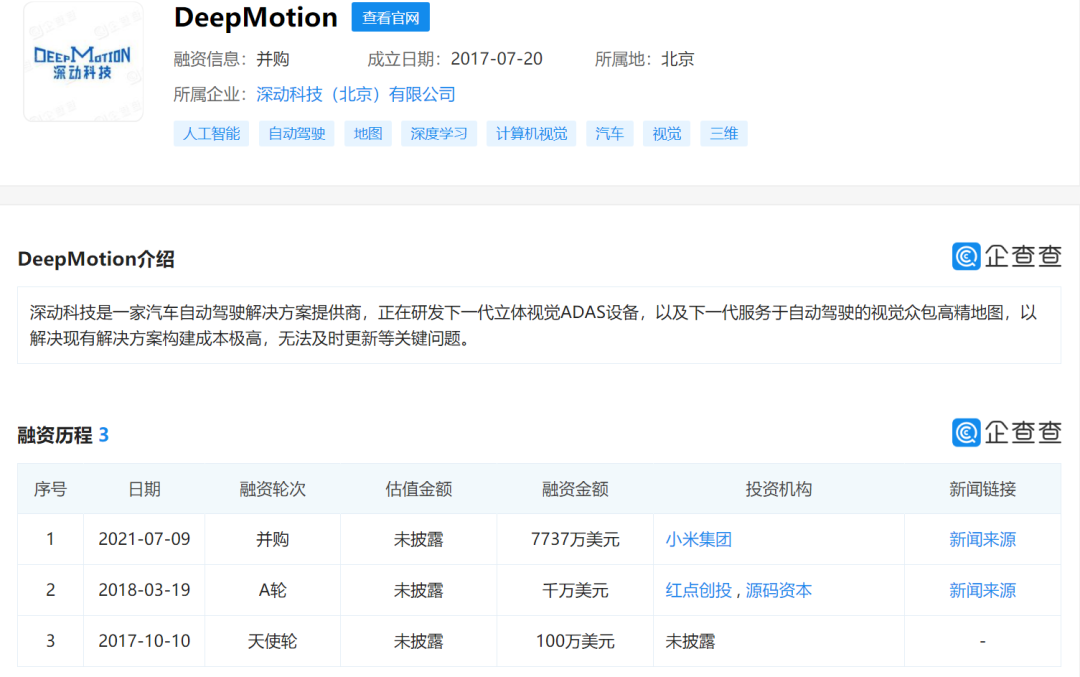Image resolution: width=1080 pixels, height=677 pixels.
Task: Select the 地图 tag
Action: coord(367,133)
